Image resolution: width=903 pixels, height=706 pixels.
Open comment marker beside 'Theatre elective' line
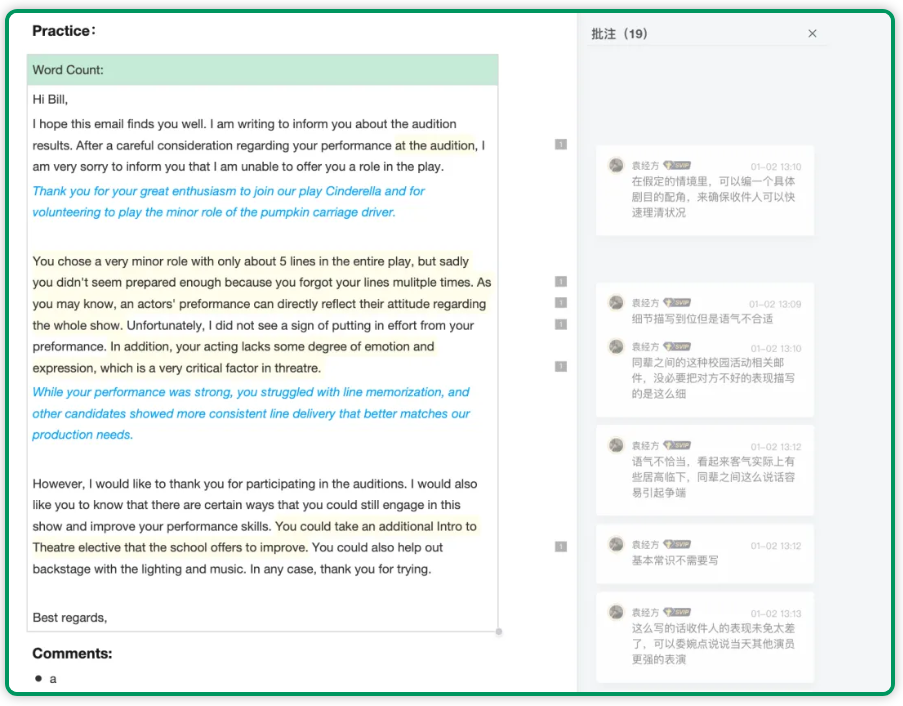click(x=561, y=547)
